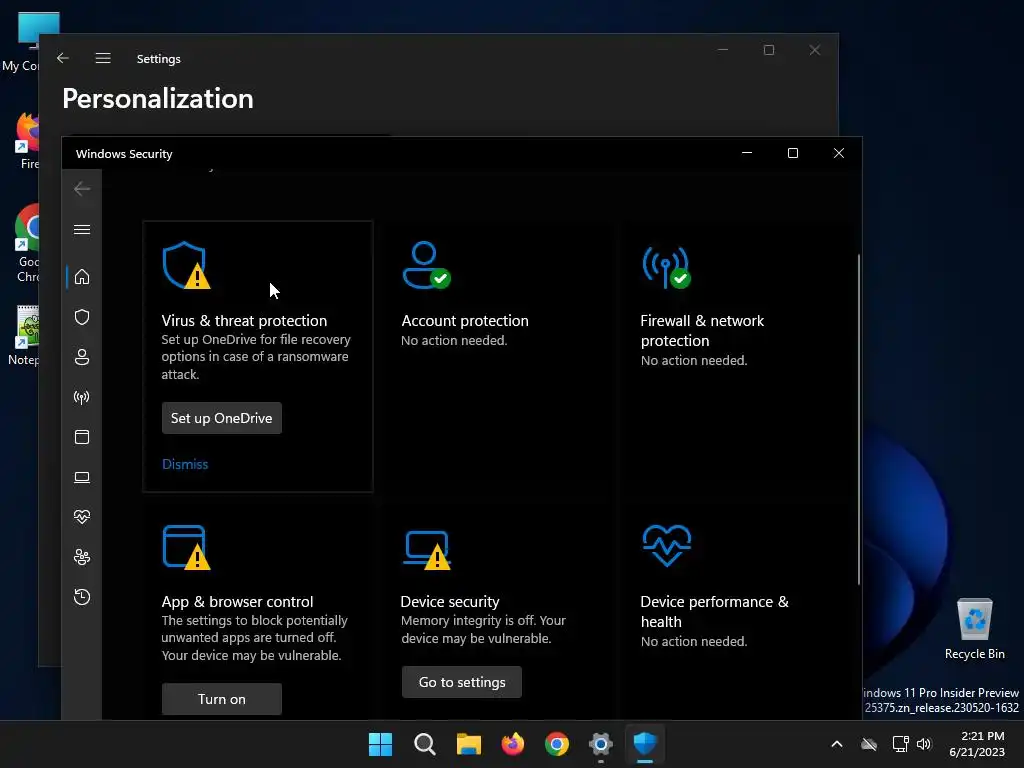Click 'No action needed.' under Account protection
This screenshot has width=1024, height=768.
click(454, 340)
